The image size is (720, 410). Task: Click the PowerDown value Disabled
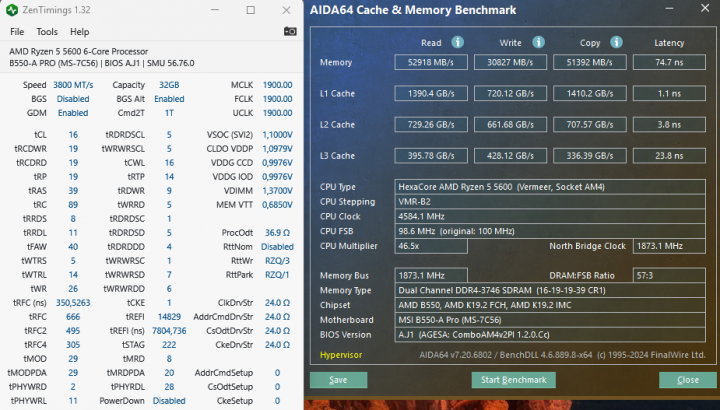point(169,400)
